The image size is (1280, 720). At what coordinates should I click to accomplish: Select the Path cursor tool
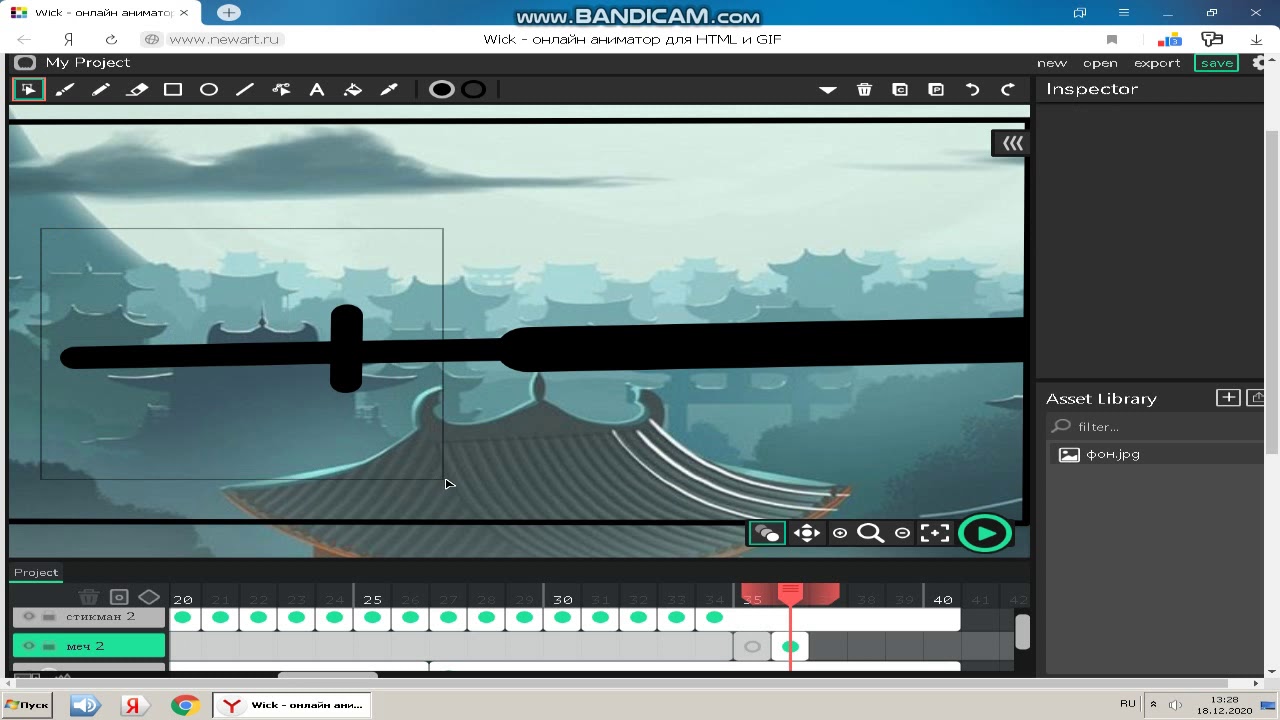(281, 89)
